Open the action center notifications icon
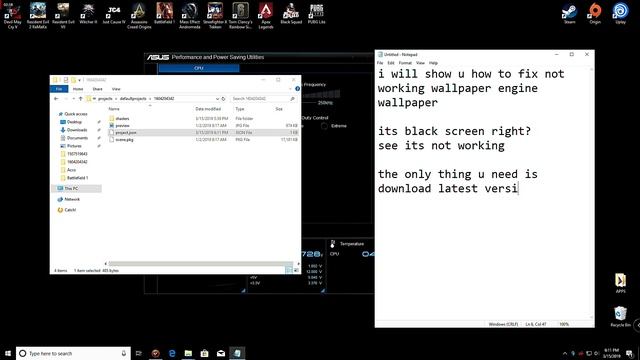The width and height of the screenshot is (640, 360). click(630, 353)
